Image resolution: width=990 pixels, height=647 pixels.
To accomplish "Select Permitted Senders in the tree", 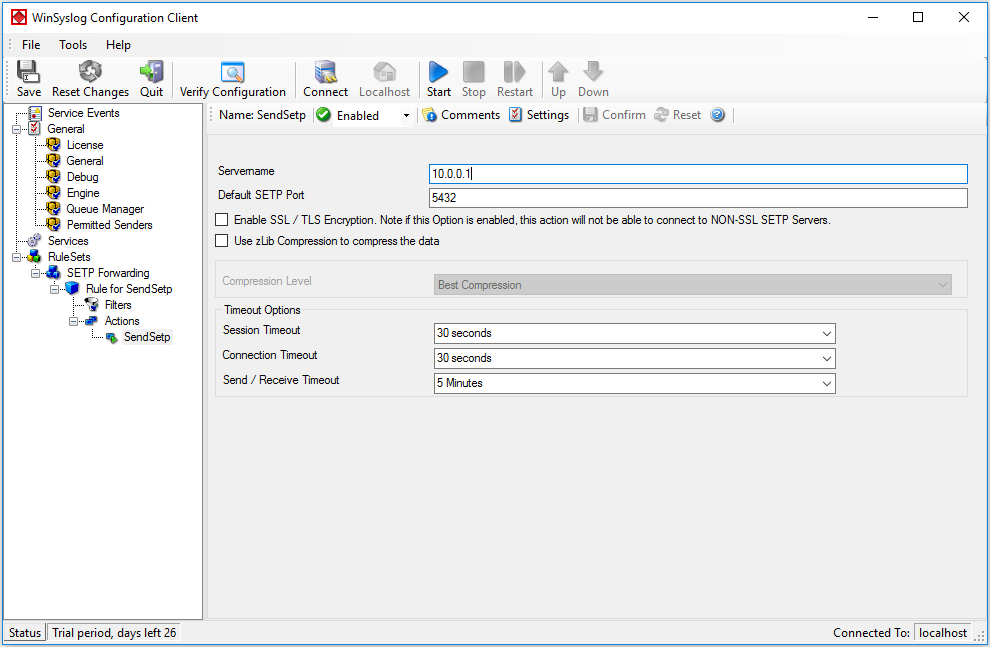I will (x=109, y=225).
